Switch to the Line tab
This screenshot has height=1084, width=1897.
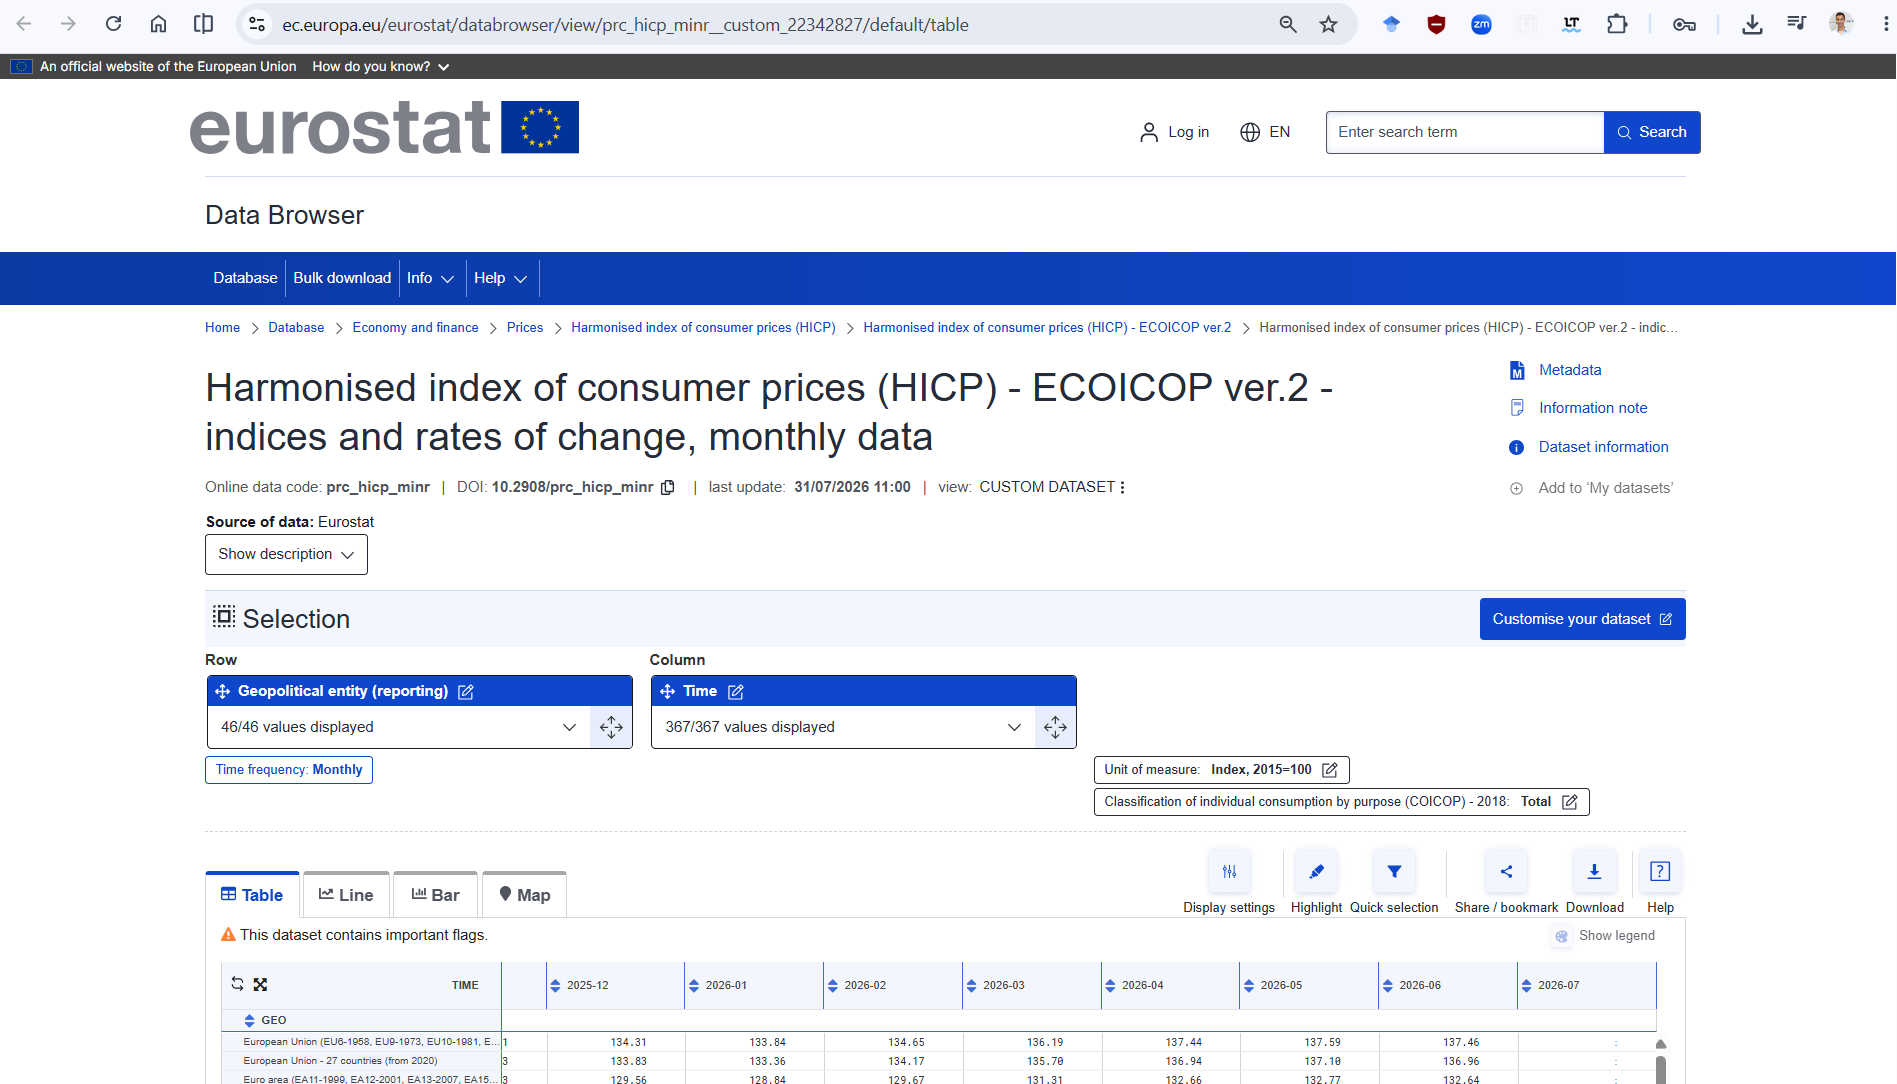(346, 895)
